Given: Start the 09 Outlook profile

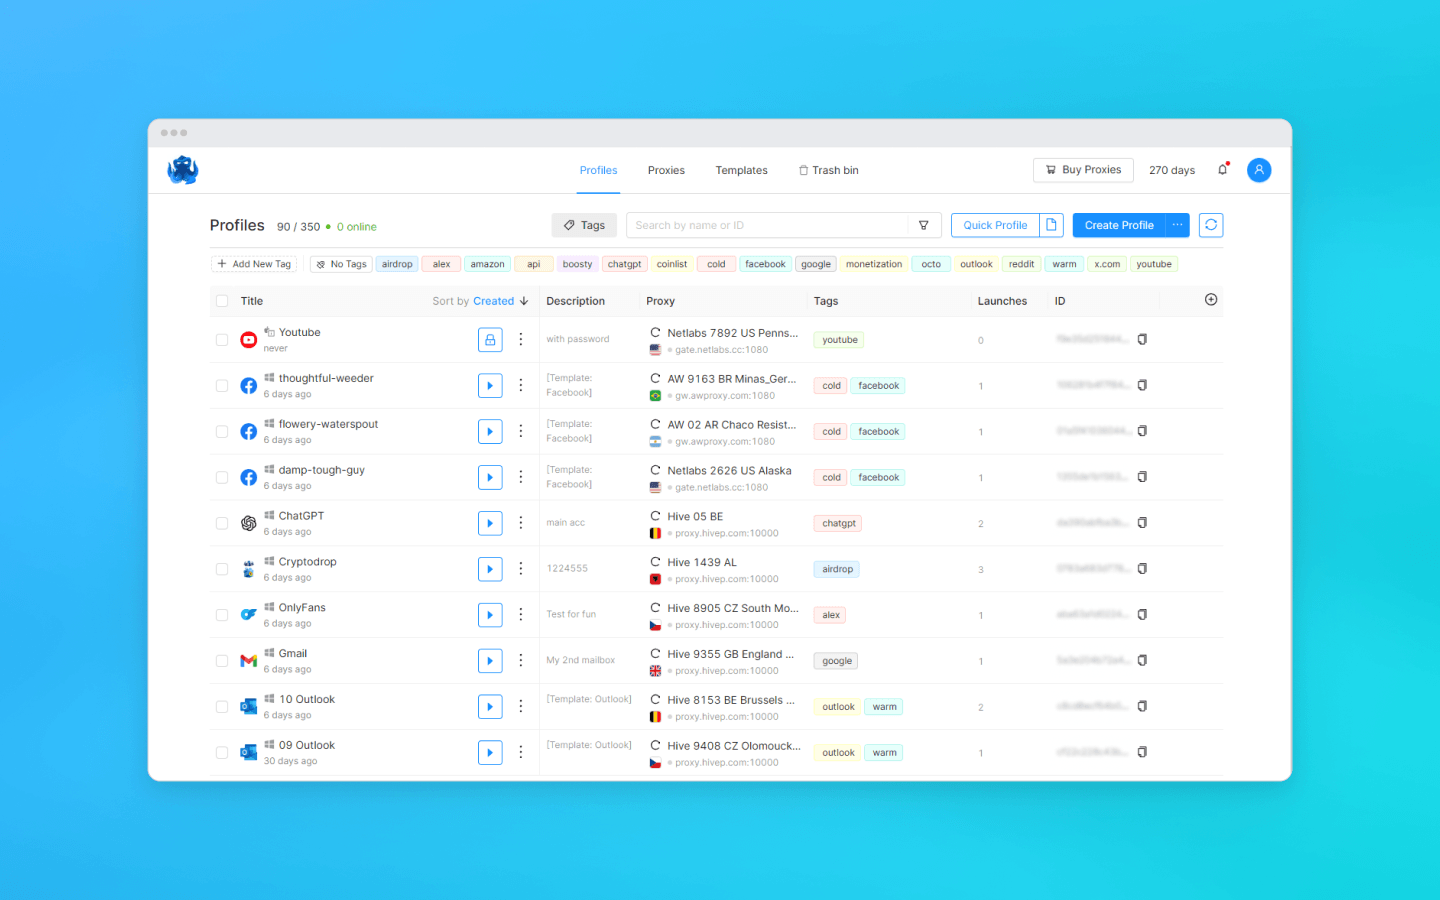Looking at the screenshot, I should (490, 753).
